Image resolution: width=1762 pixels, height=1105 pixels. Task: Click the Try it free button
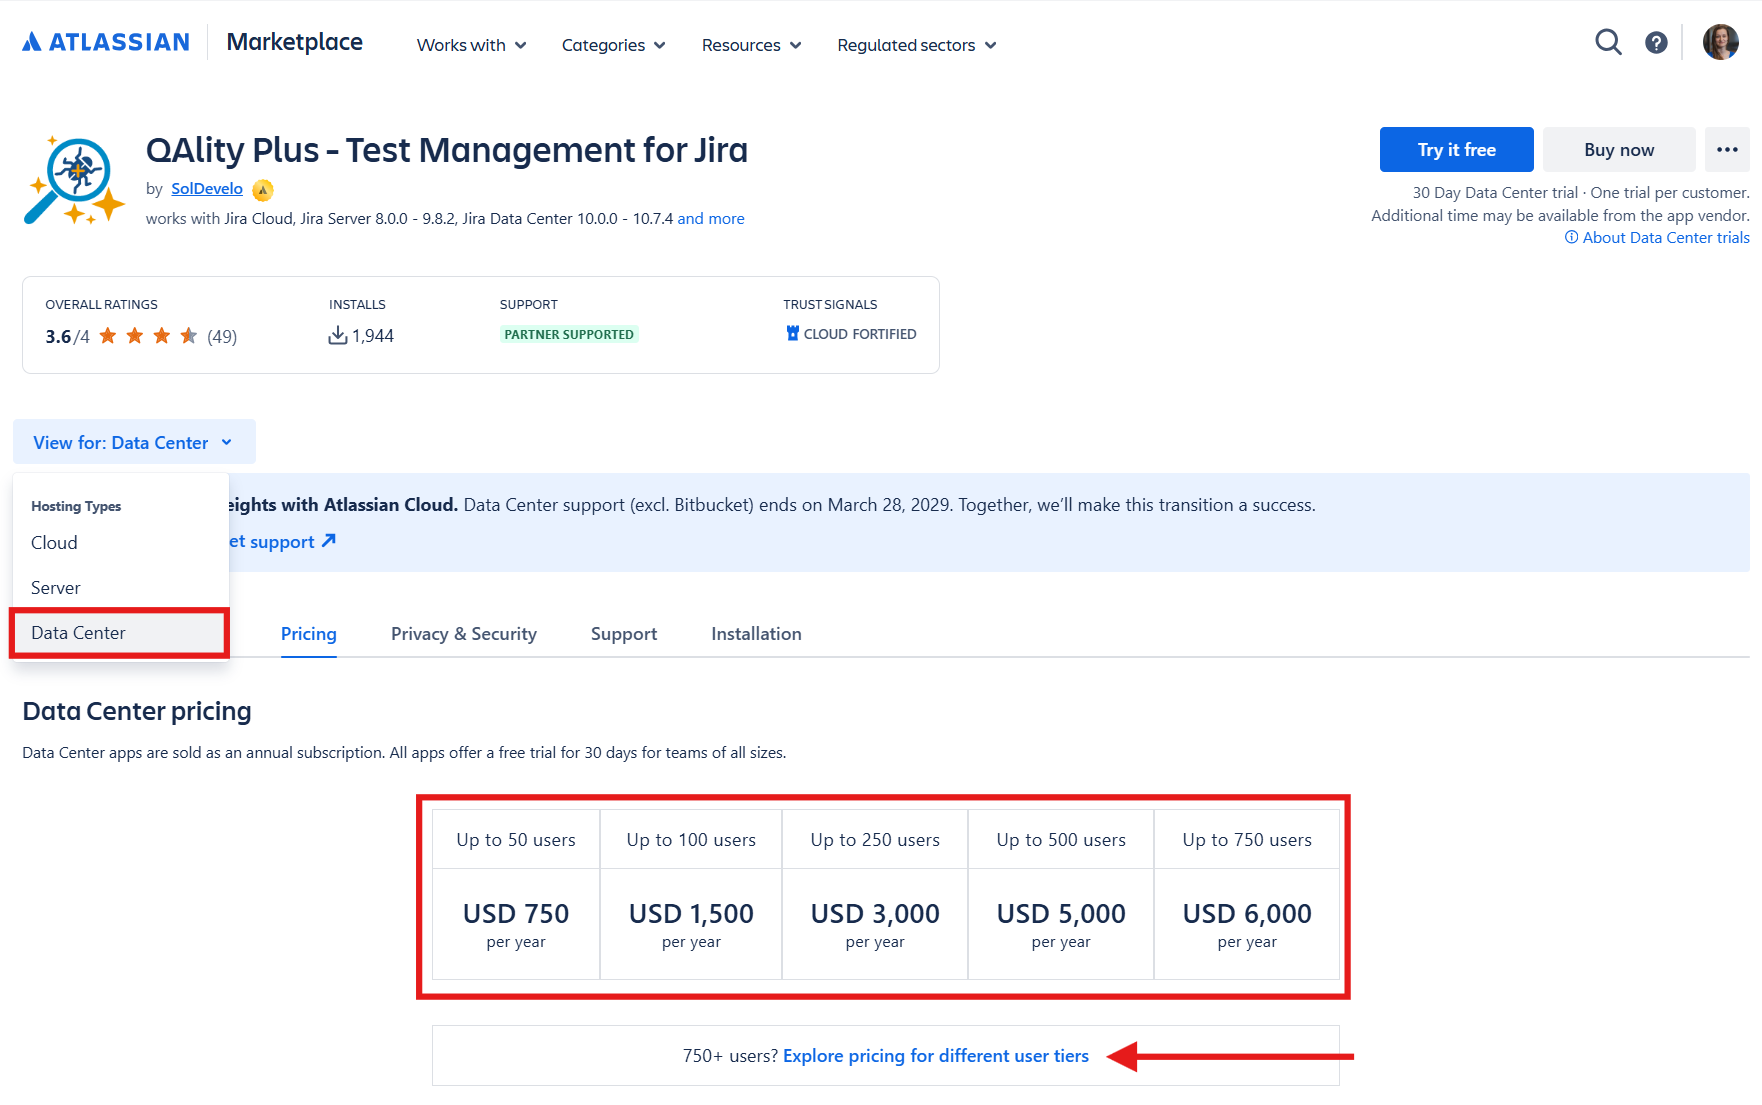coord(1456,149)
